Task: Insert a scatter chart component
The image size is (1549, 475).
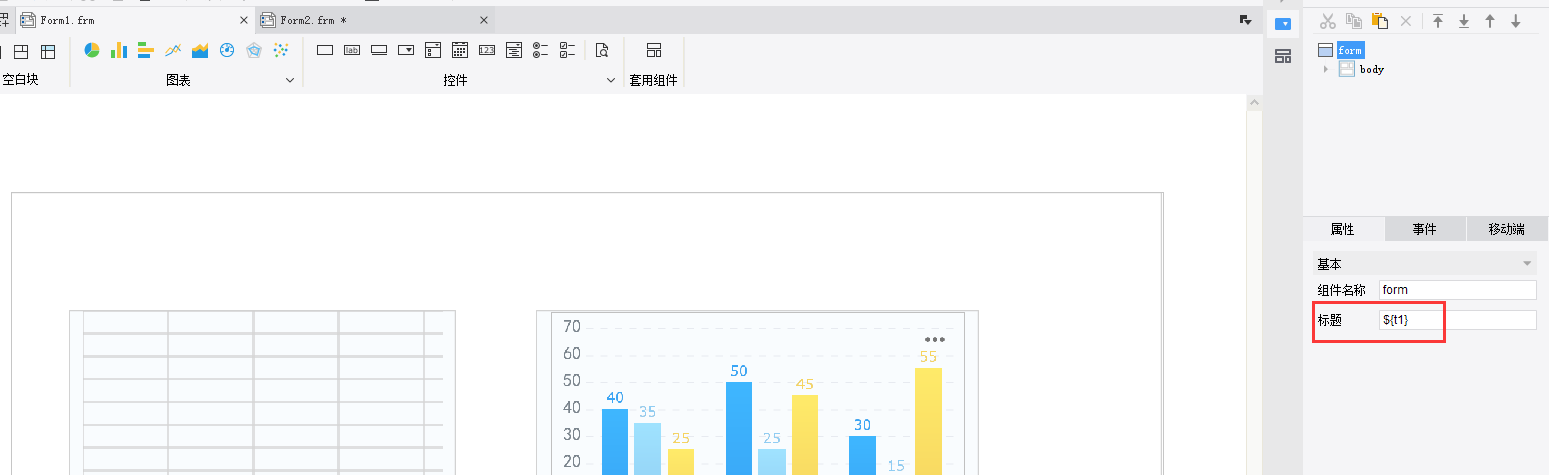Action: click(281, 50)
